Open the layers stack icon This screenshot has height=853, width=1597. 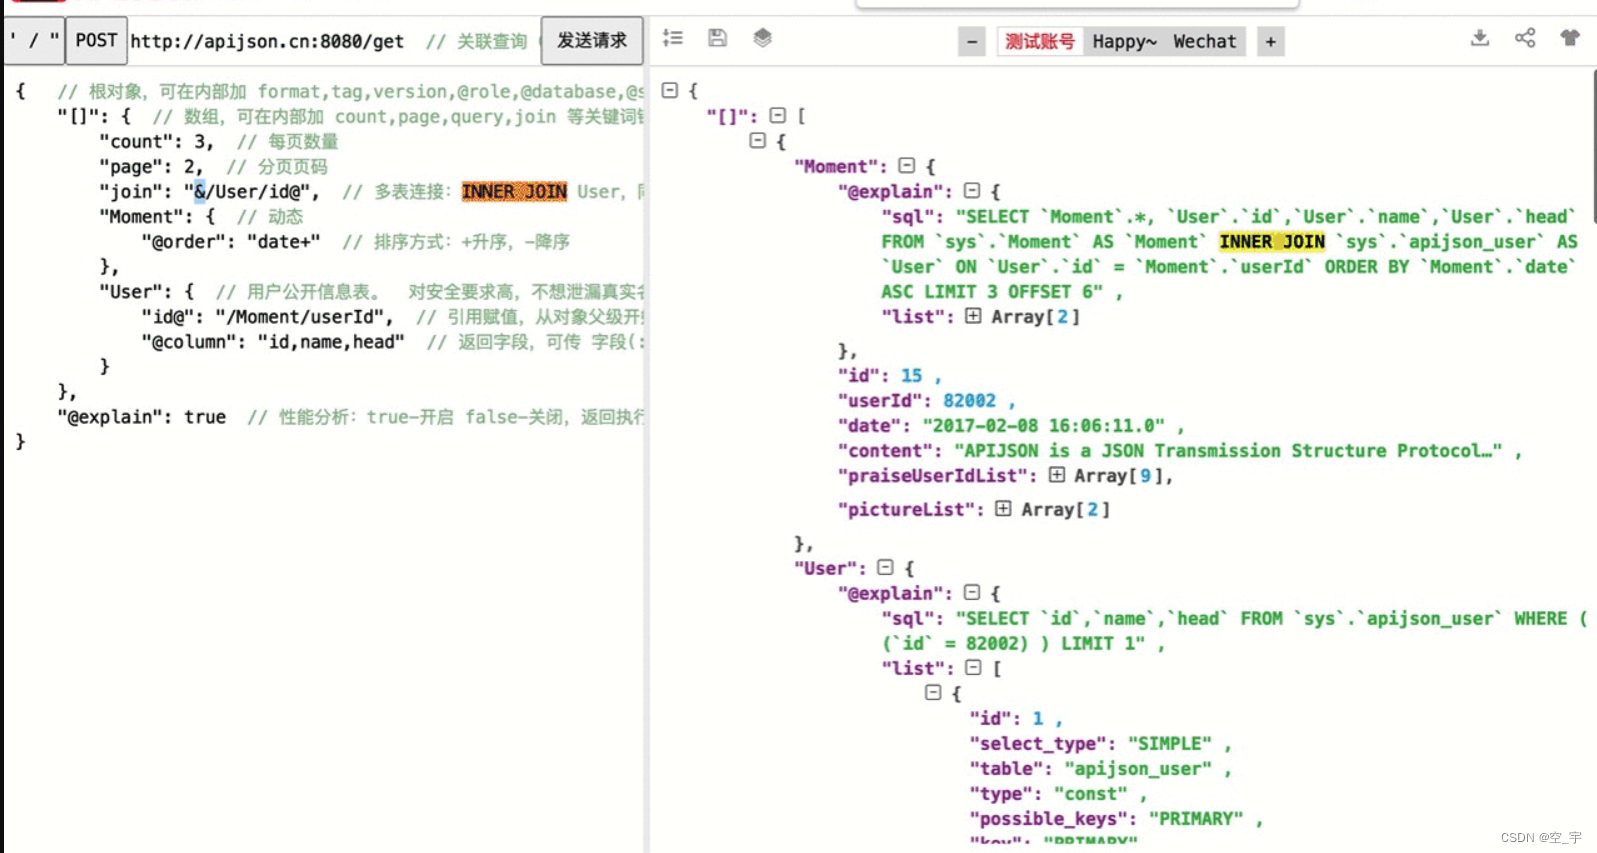763,38
